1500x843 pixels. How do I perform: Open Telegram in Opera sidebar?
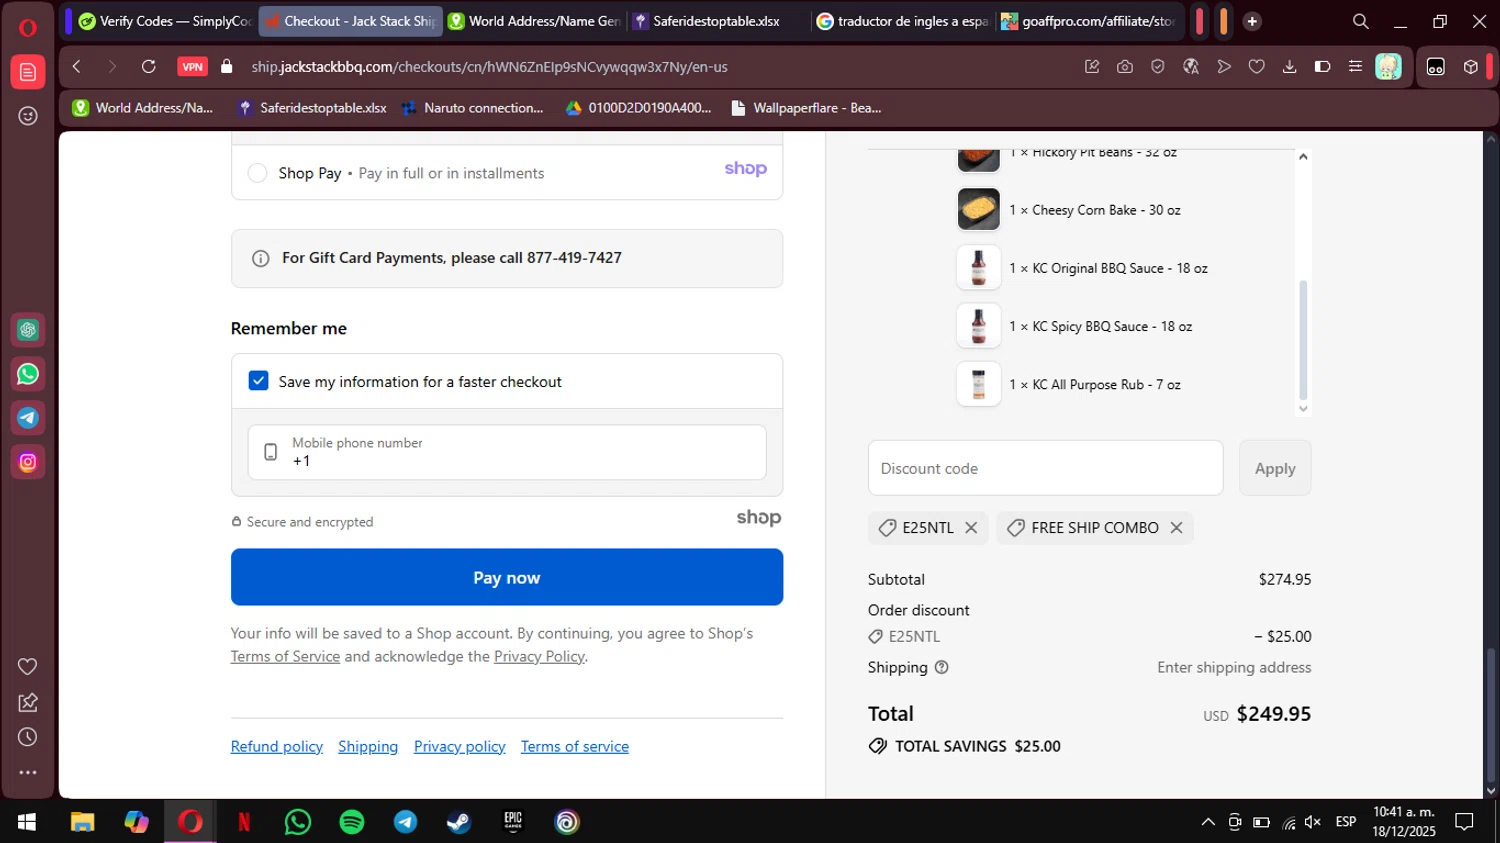(28, 418)
